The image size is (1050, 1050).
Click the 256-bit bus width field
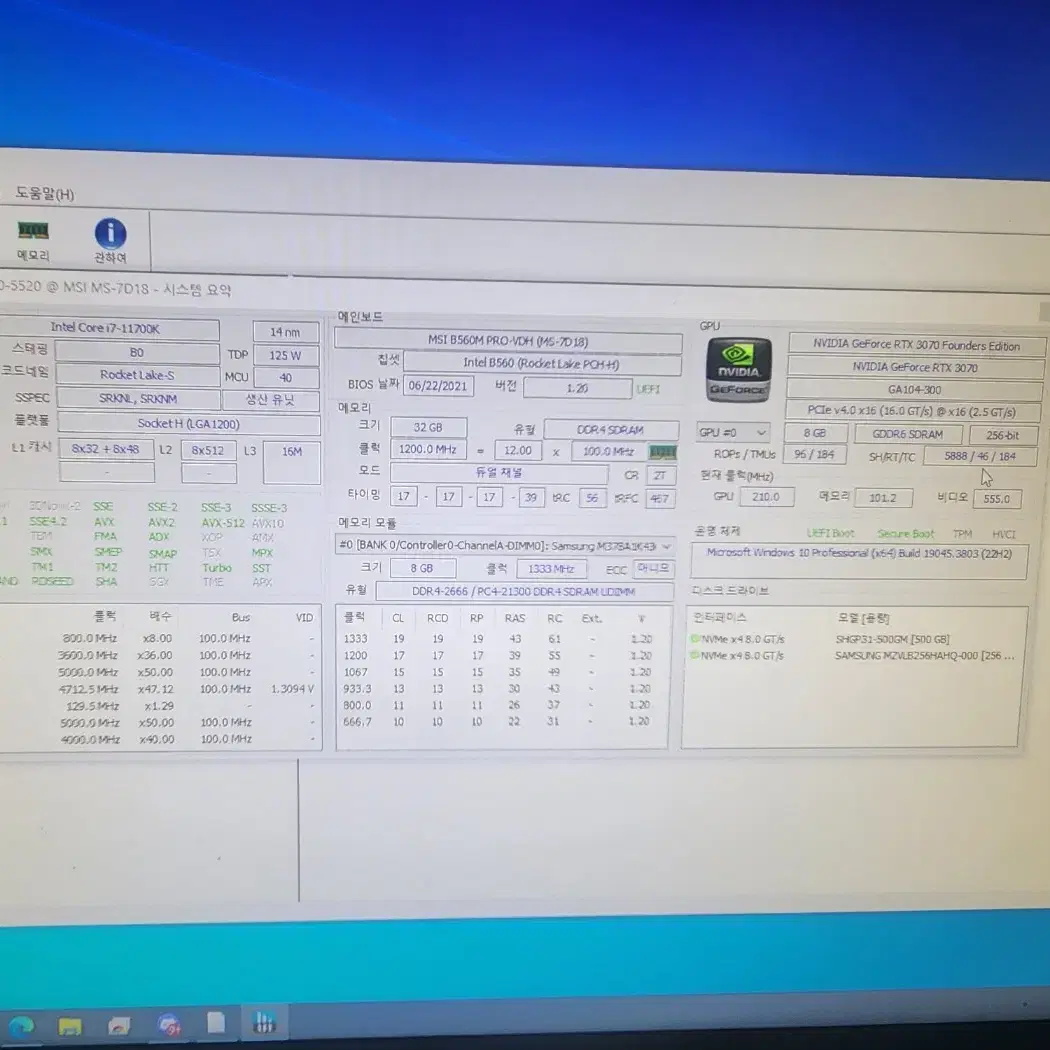pos(1002,435)
